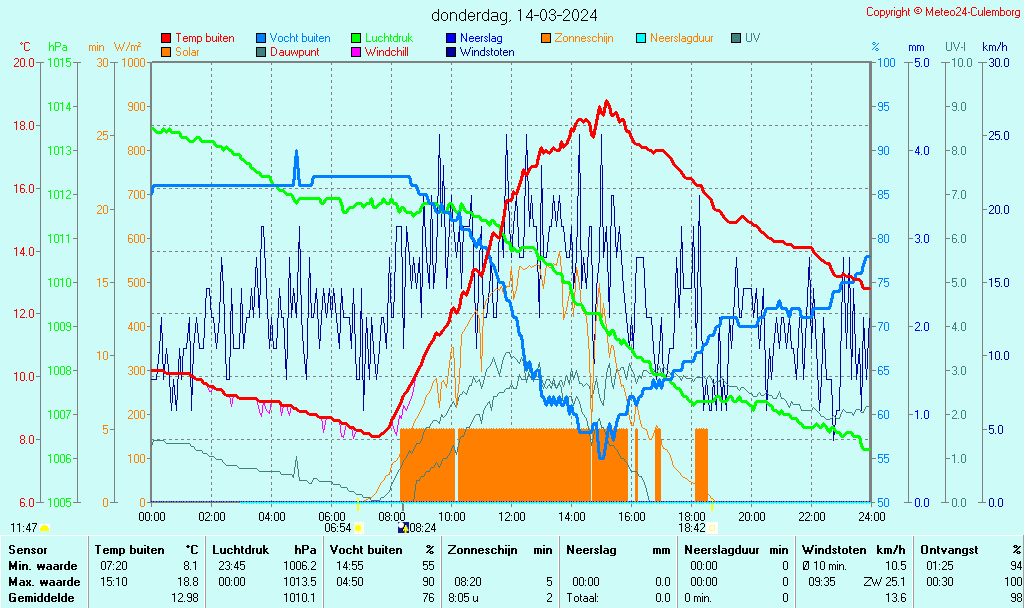Click the Copyright Meteo24-Culemborg link
The image size is (1026, 608).
pyautogui.click(x=943, y=12)
